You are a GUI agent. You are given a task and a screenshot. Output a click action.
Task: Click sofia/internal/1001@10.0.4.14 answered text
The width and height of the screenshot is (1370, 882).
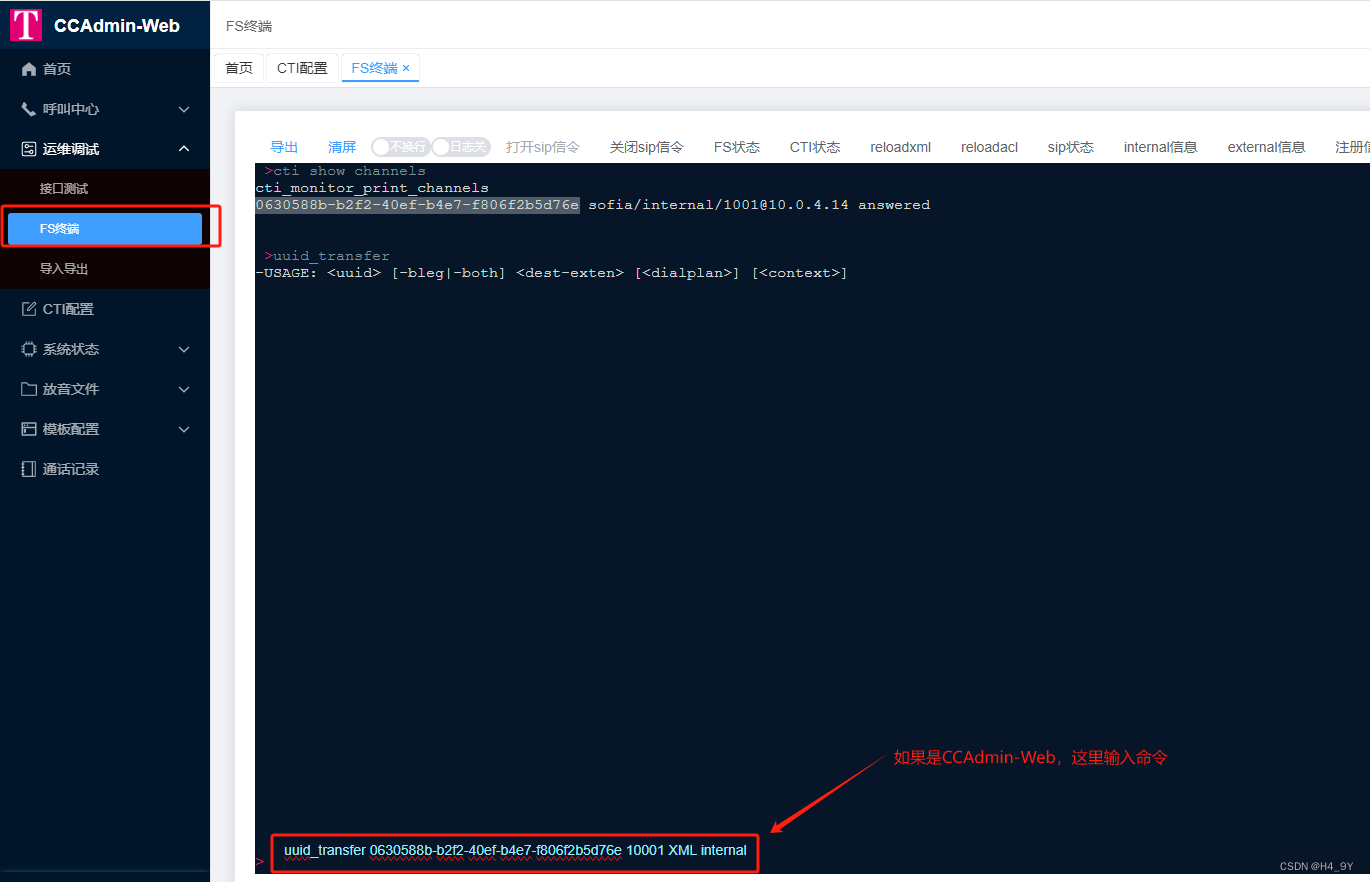(759, 205)
